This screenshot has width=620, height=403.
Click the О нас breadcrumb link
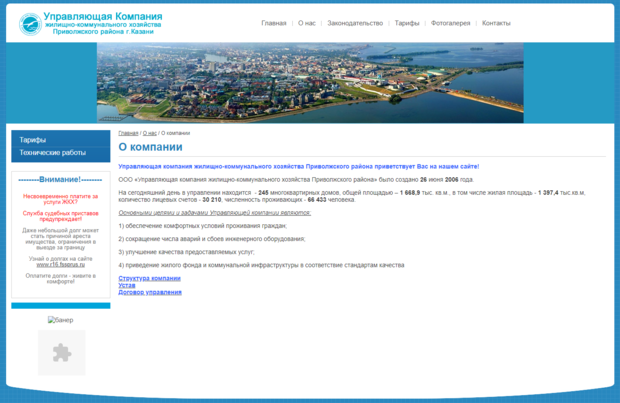[x=149, y=132]
